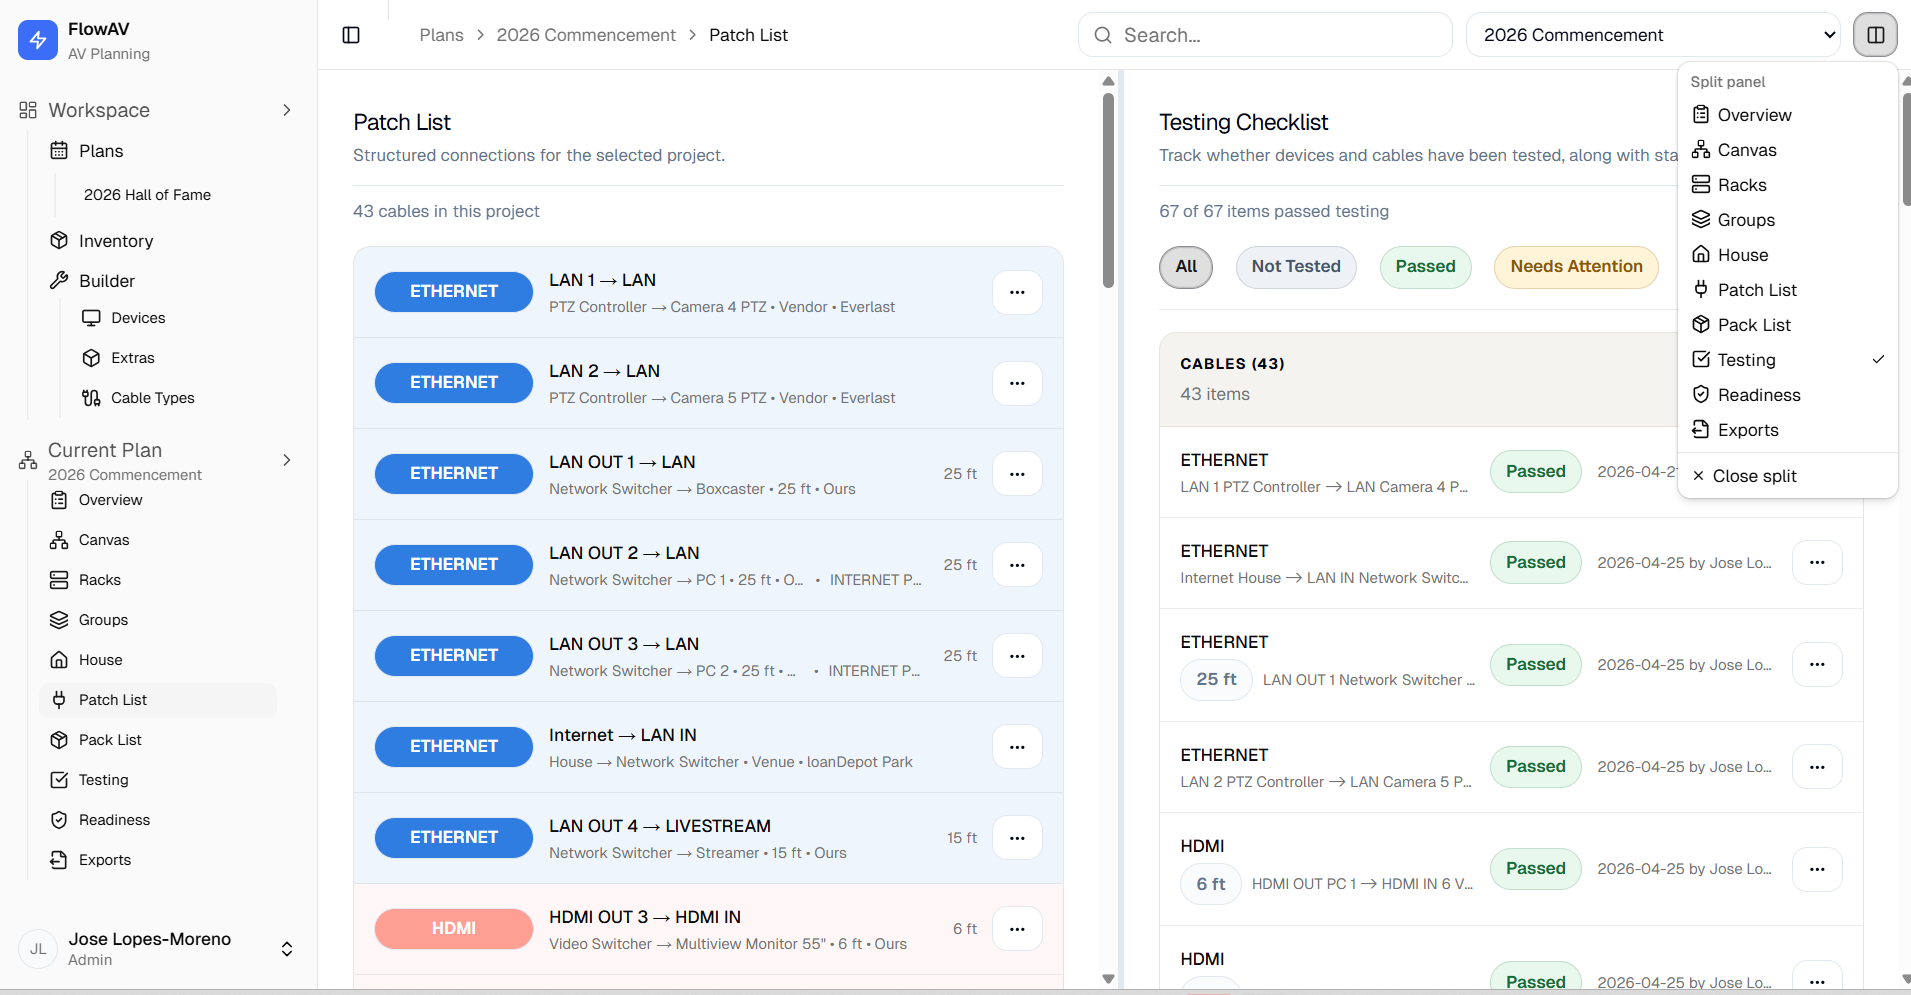Select Pack List in Split panel menu
The height and width of the screenshot is (995, 1911).
pyautogui.click(x=1788, y=325)
